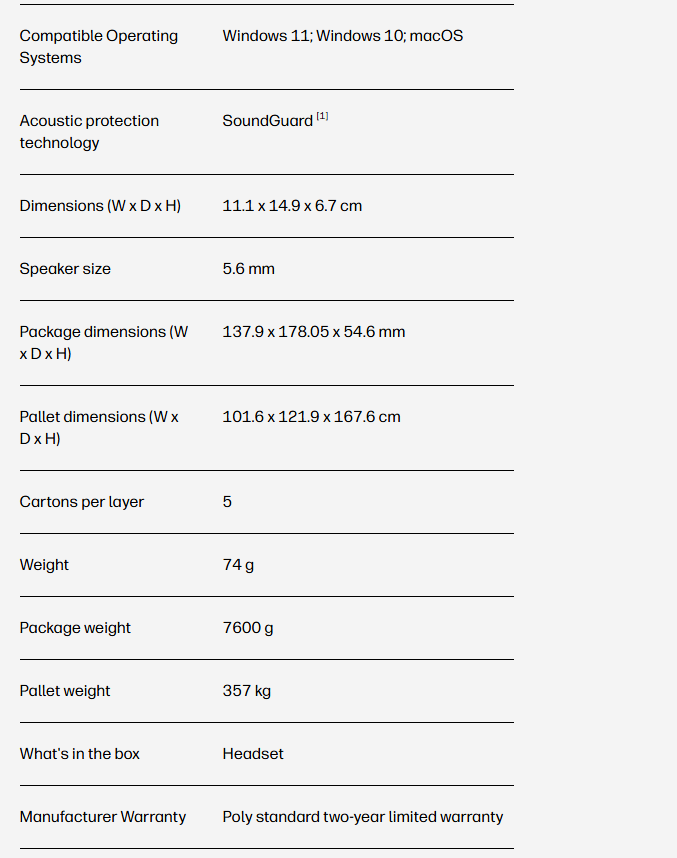Select the What's in the box label
Viewport: 677px width, 858px height.
click(x=79, y=754)
